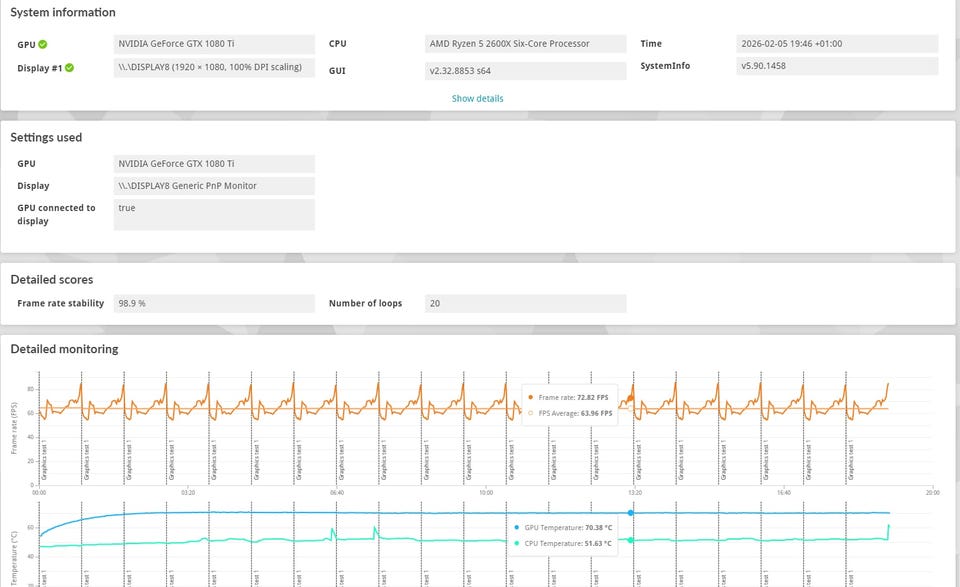Click the Number of loops value 20
Viewport: 960px width, 587px height.
(526, 303)
